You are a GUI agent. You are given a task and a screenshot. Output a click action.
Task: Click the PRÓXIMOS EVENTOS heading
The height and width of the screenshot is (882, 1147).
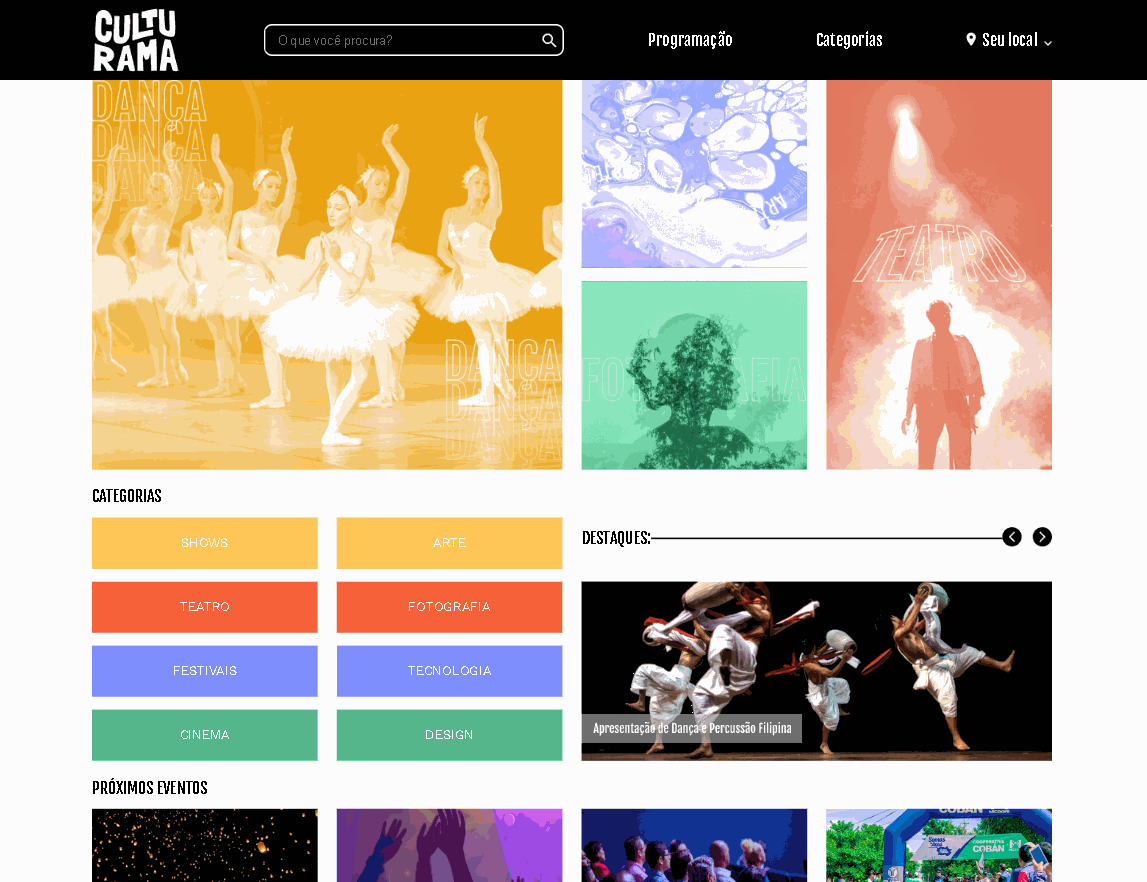pos(150,788)
